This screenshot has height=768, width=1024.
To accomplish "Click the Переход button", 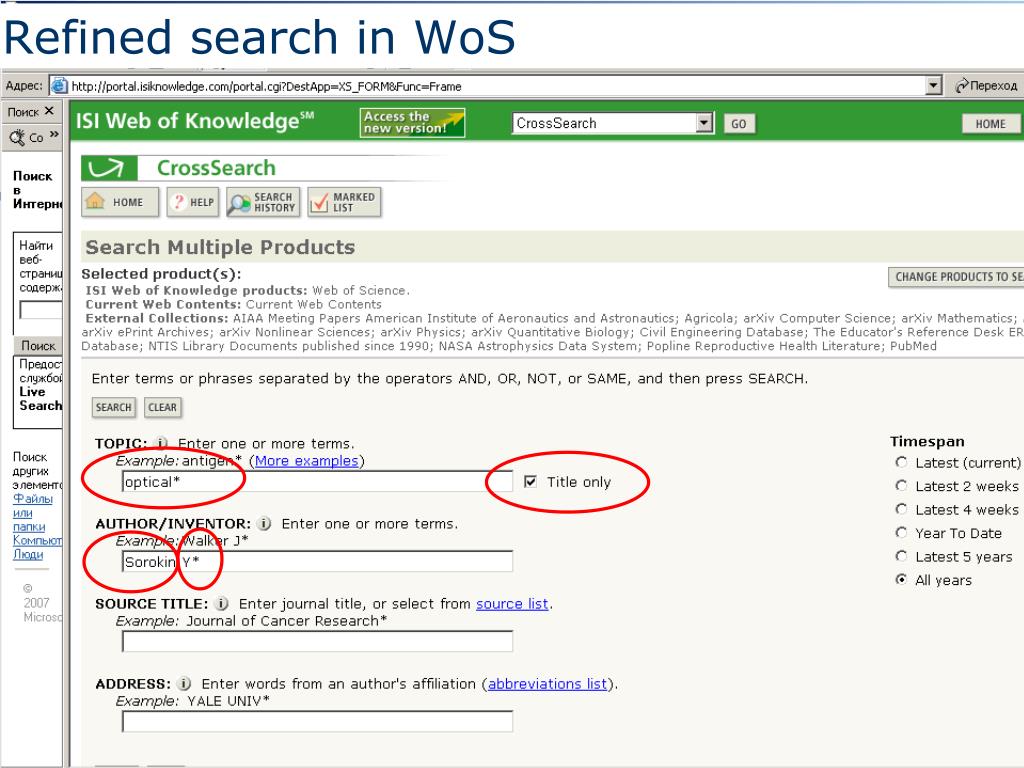I will click(x=986, y=86).
